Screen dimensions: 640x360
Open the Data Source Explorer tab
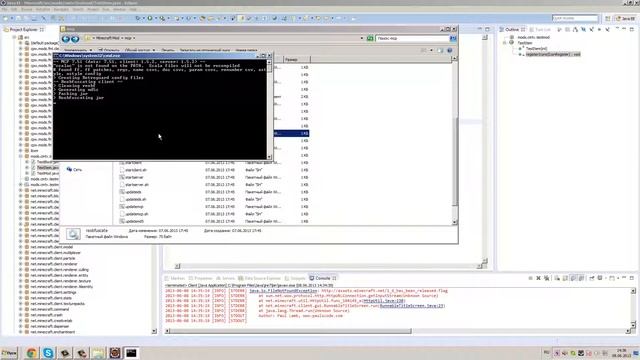[260, 278]
